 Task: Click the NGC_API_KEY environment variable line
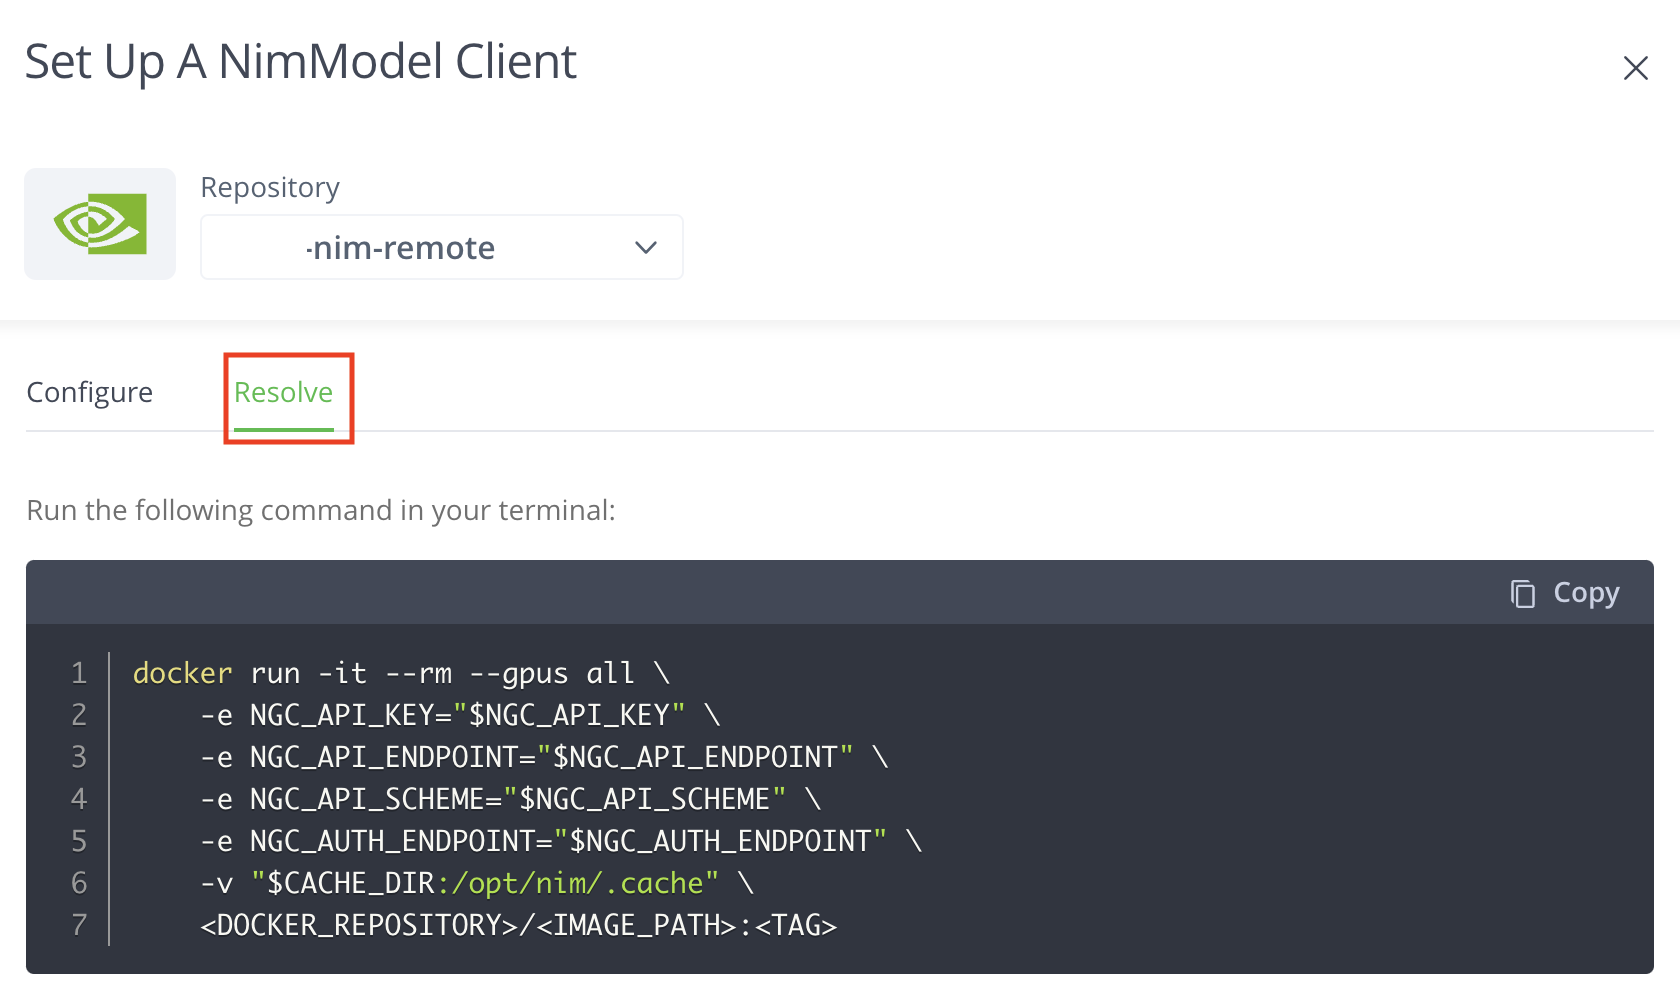point(460,715)
